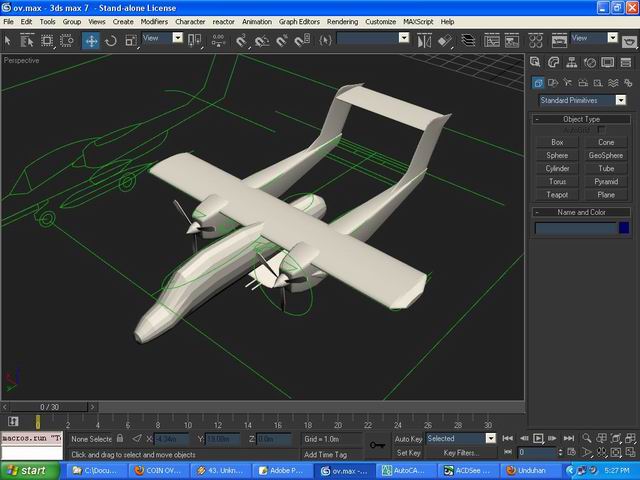
Task: Click Select and Manipulate icon
Action: pos(218,40)
